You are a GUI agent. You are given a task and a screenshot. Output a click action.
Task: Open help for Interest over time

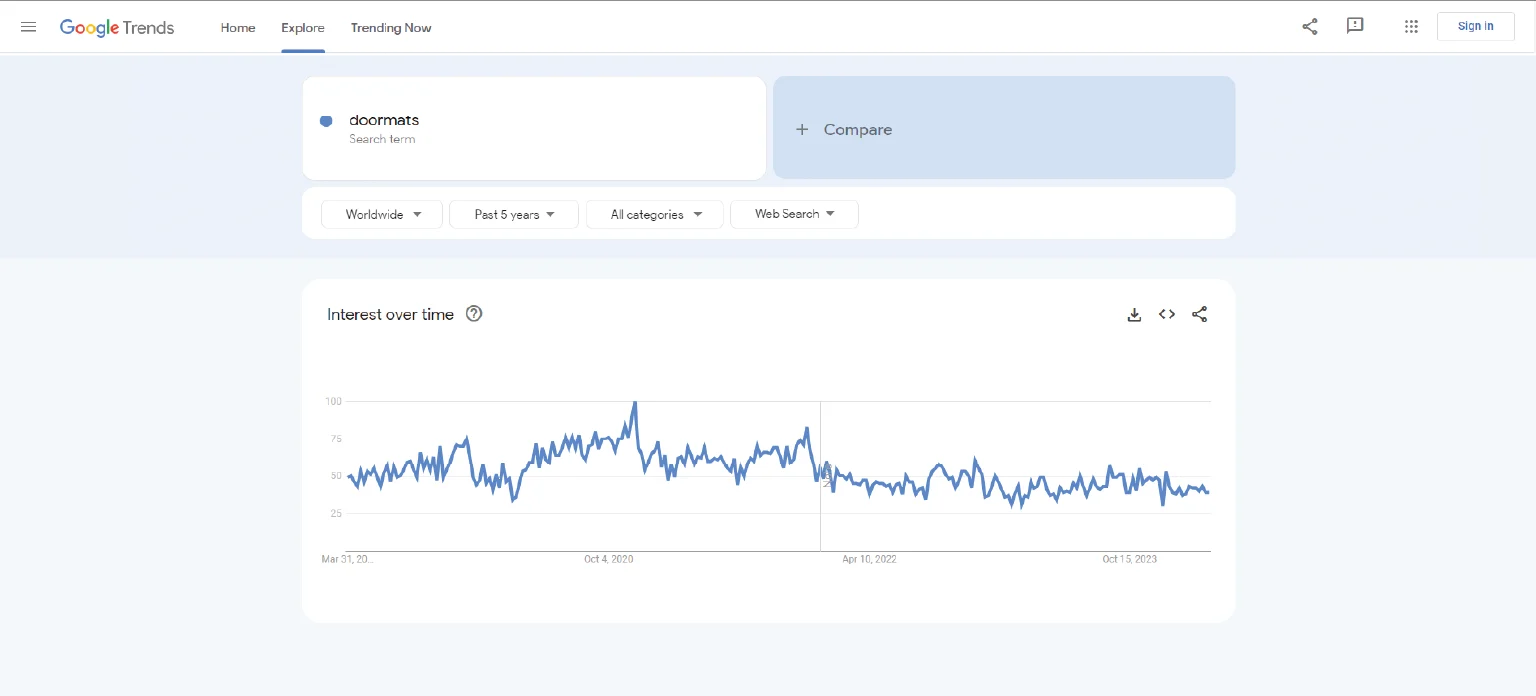[x=474, y=314]
